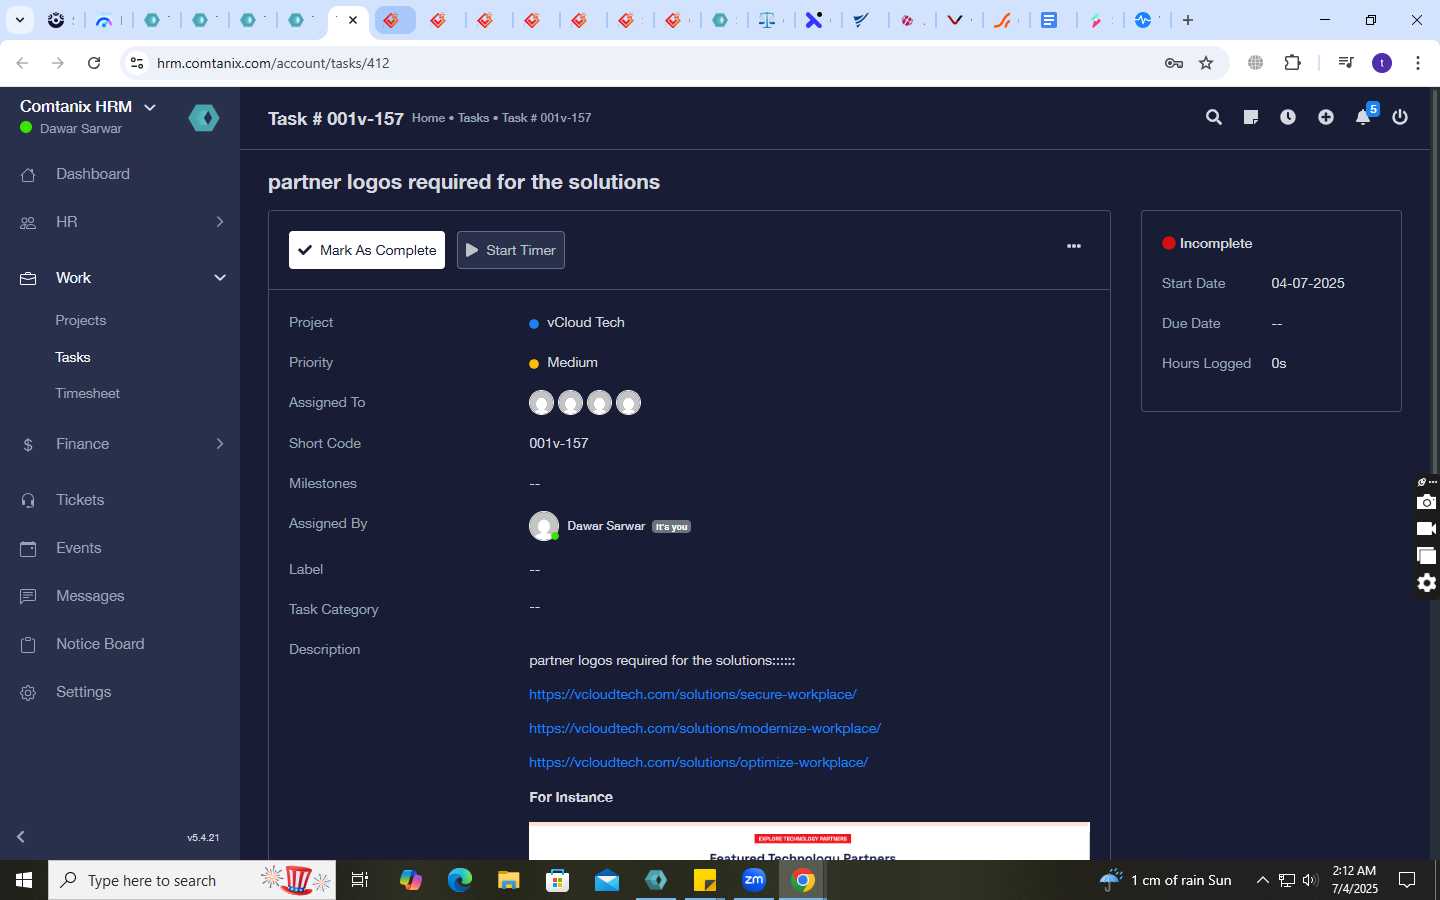Image resolution: width=1440 pixels, height=900 pixels.
Task: Click last assigned user avatar
Action: pyautogui.click(x=628, y=403)
